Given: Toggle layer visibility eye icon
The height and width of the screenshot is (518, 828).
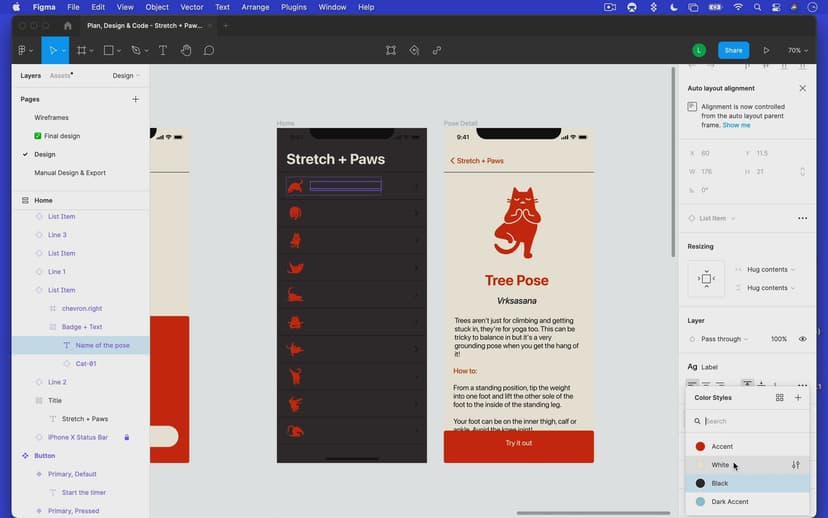Looking at the screenshot, I should pyautogui.click(x=802, y=339).
